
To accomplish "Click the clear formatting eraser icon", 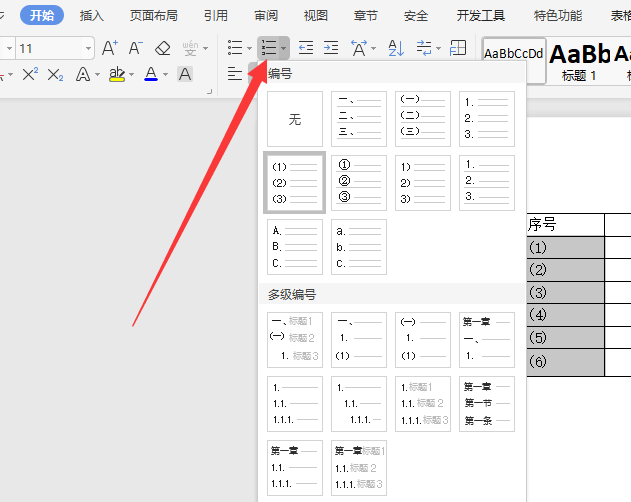I will pos(163,48).
